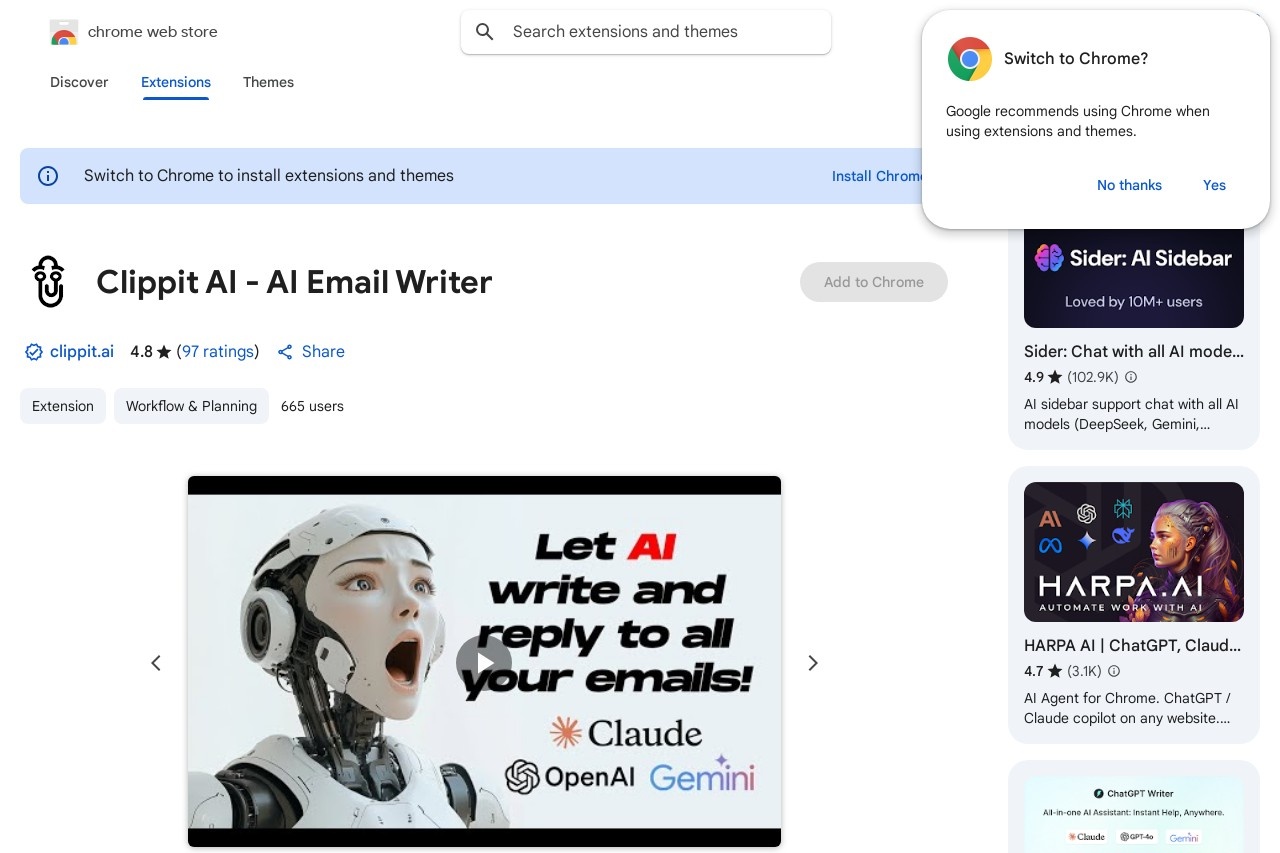This screenshot has width=1280, height=853.
Task: Show next screenshot with right arrow
Action: (x=813, y=662)
